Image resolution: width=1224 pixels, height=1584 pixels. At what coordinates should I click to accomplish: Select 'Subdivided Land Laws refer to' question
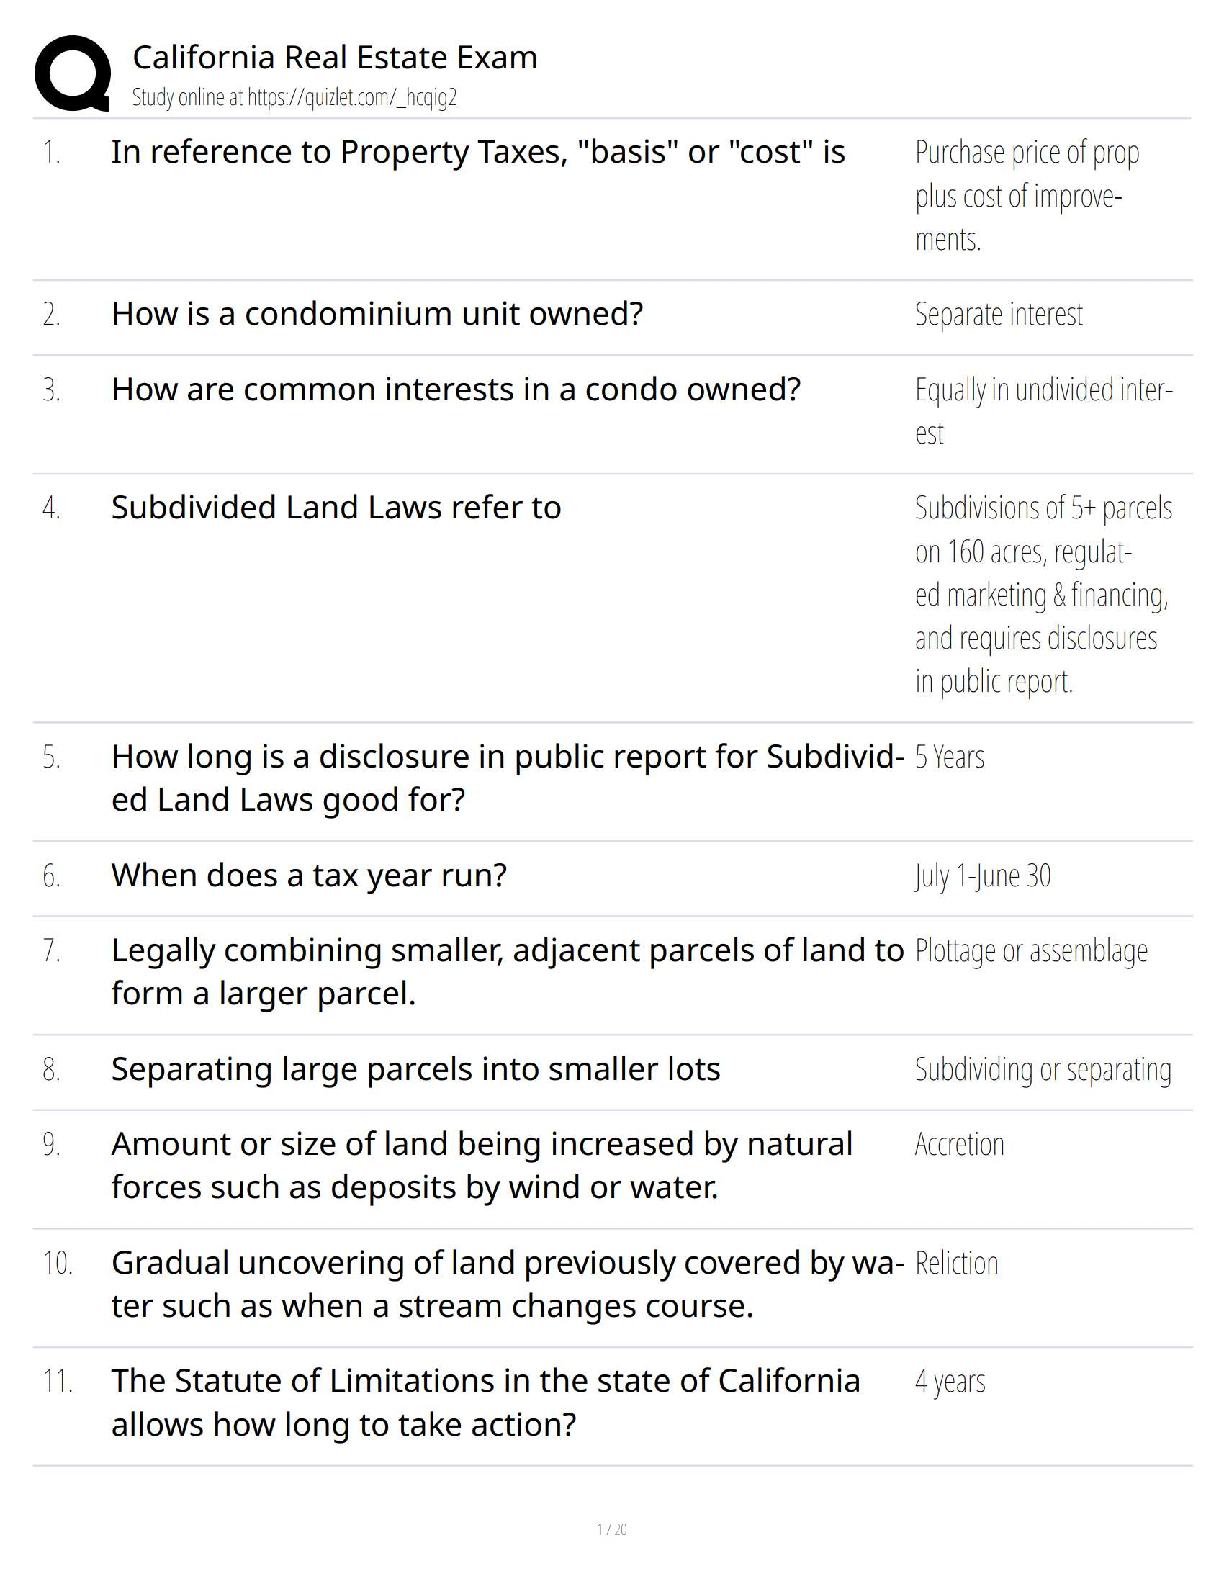click(336, 507)
